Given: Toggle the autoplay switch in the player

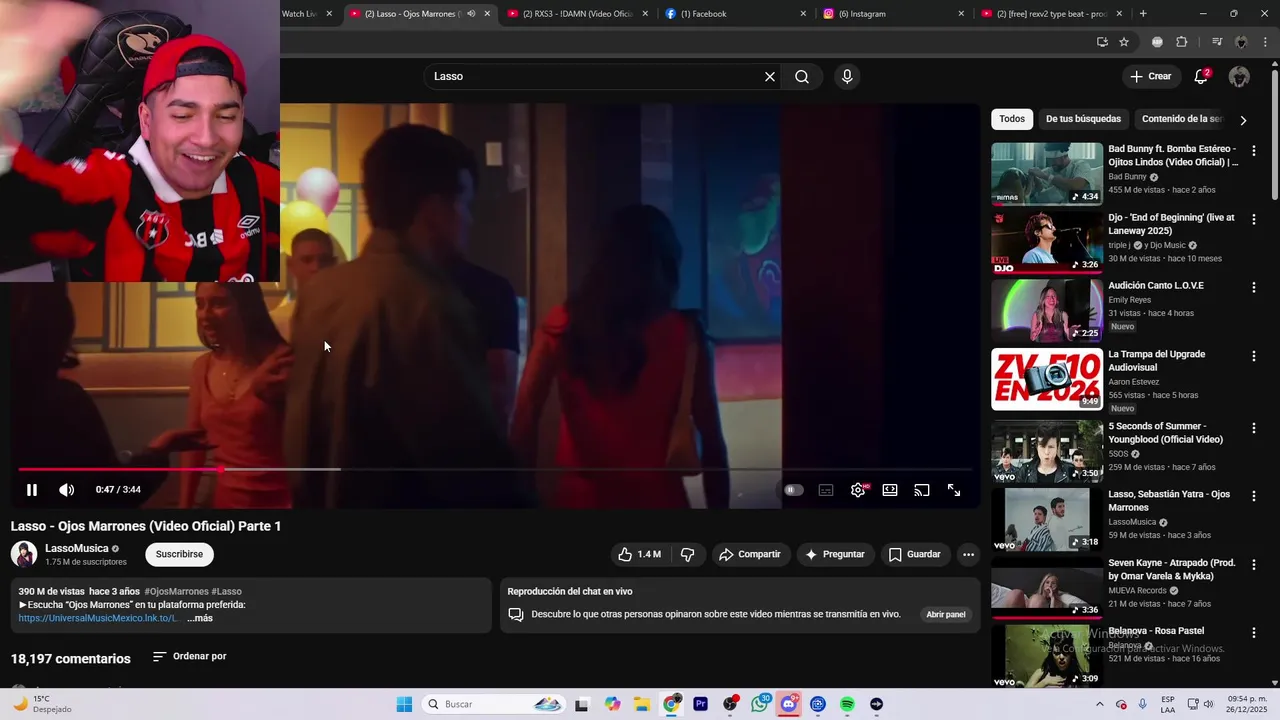Looking at the screenshot, I should pos(793,490).
